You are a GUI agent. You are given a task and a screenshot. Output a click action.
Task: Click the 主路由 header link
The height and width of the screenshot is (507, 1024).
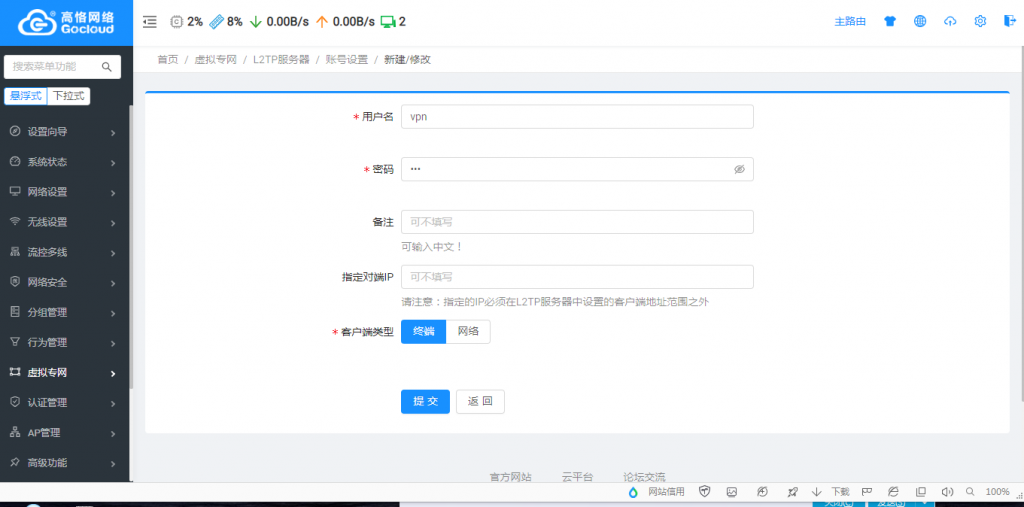click(x=850, y=22)
